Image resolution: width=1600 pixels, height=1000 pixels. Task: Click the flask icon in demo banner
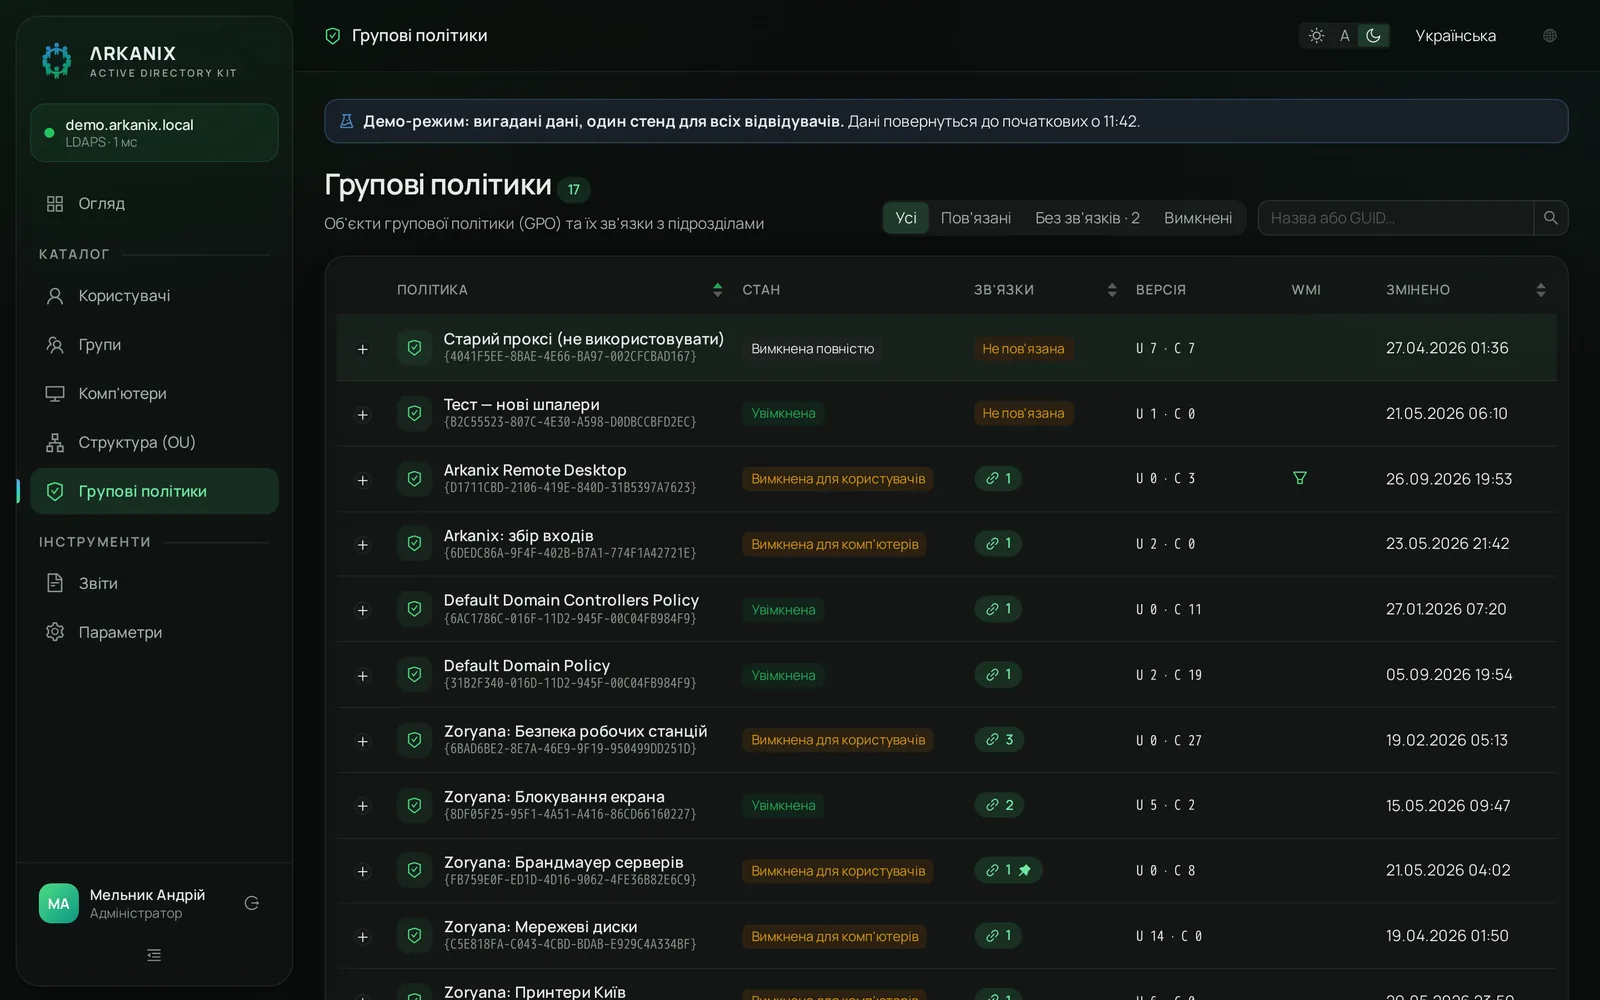tap(347, 121)
